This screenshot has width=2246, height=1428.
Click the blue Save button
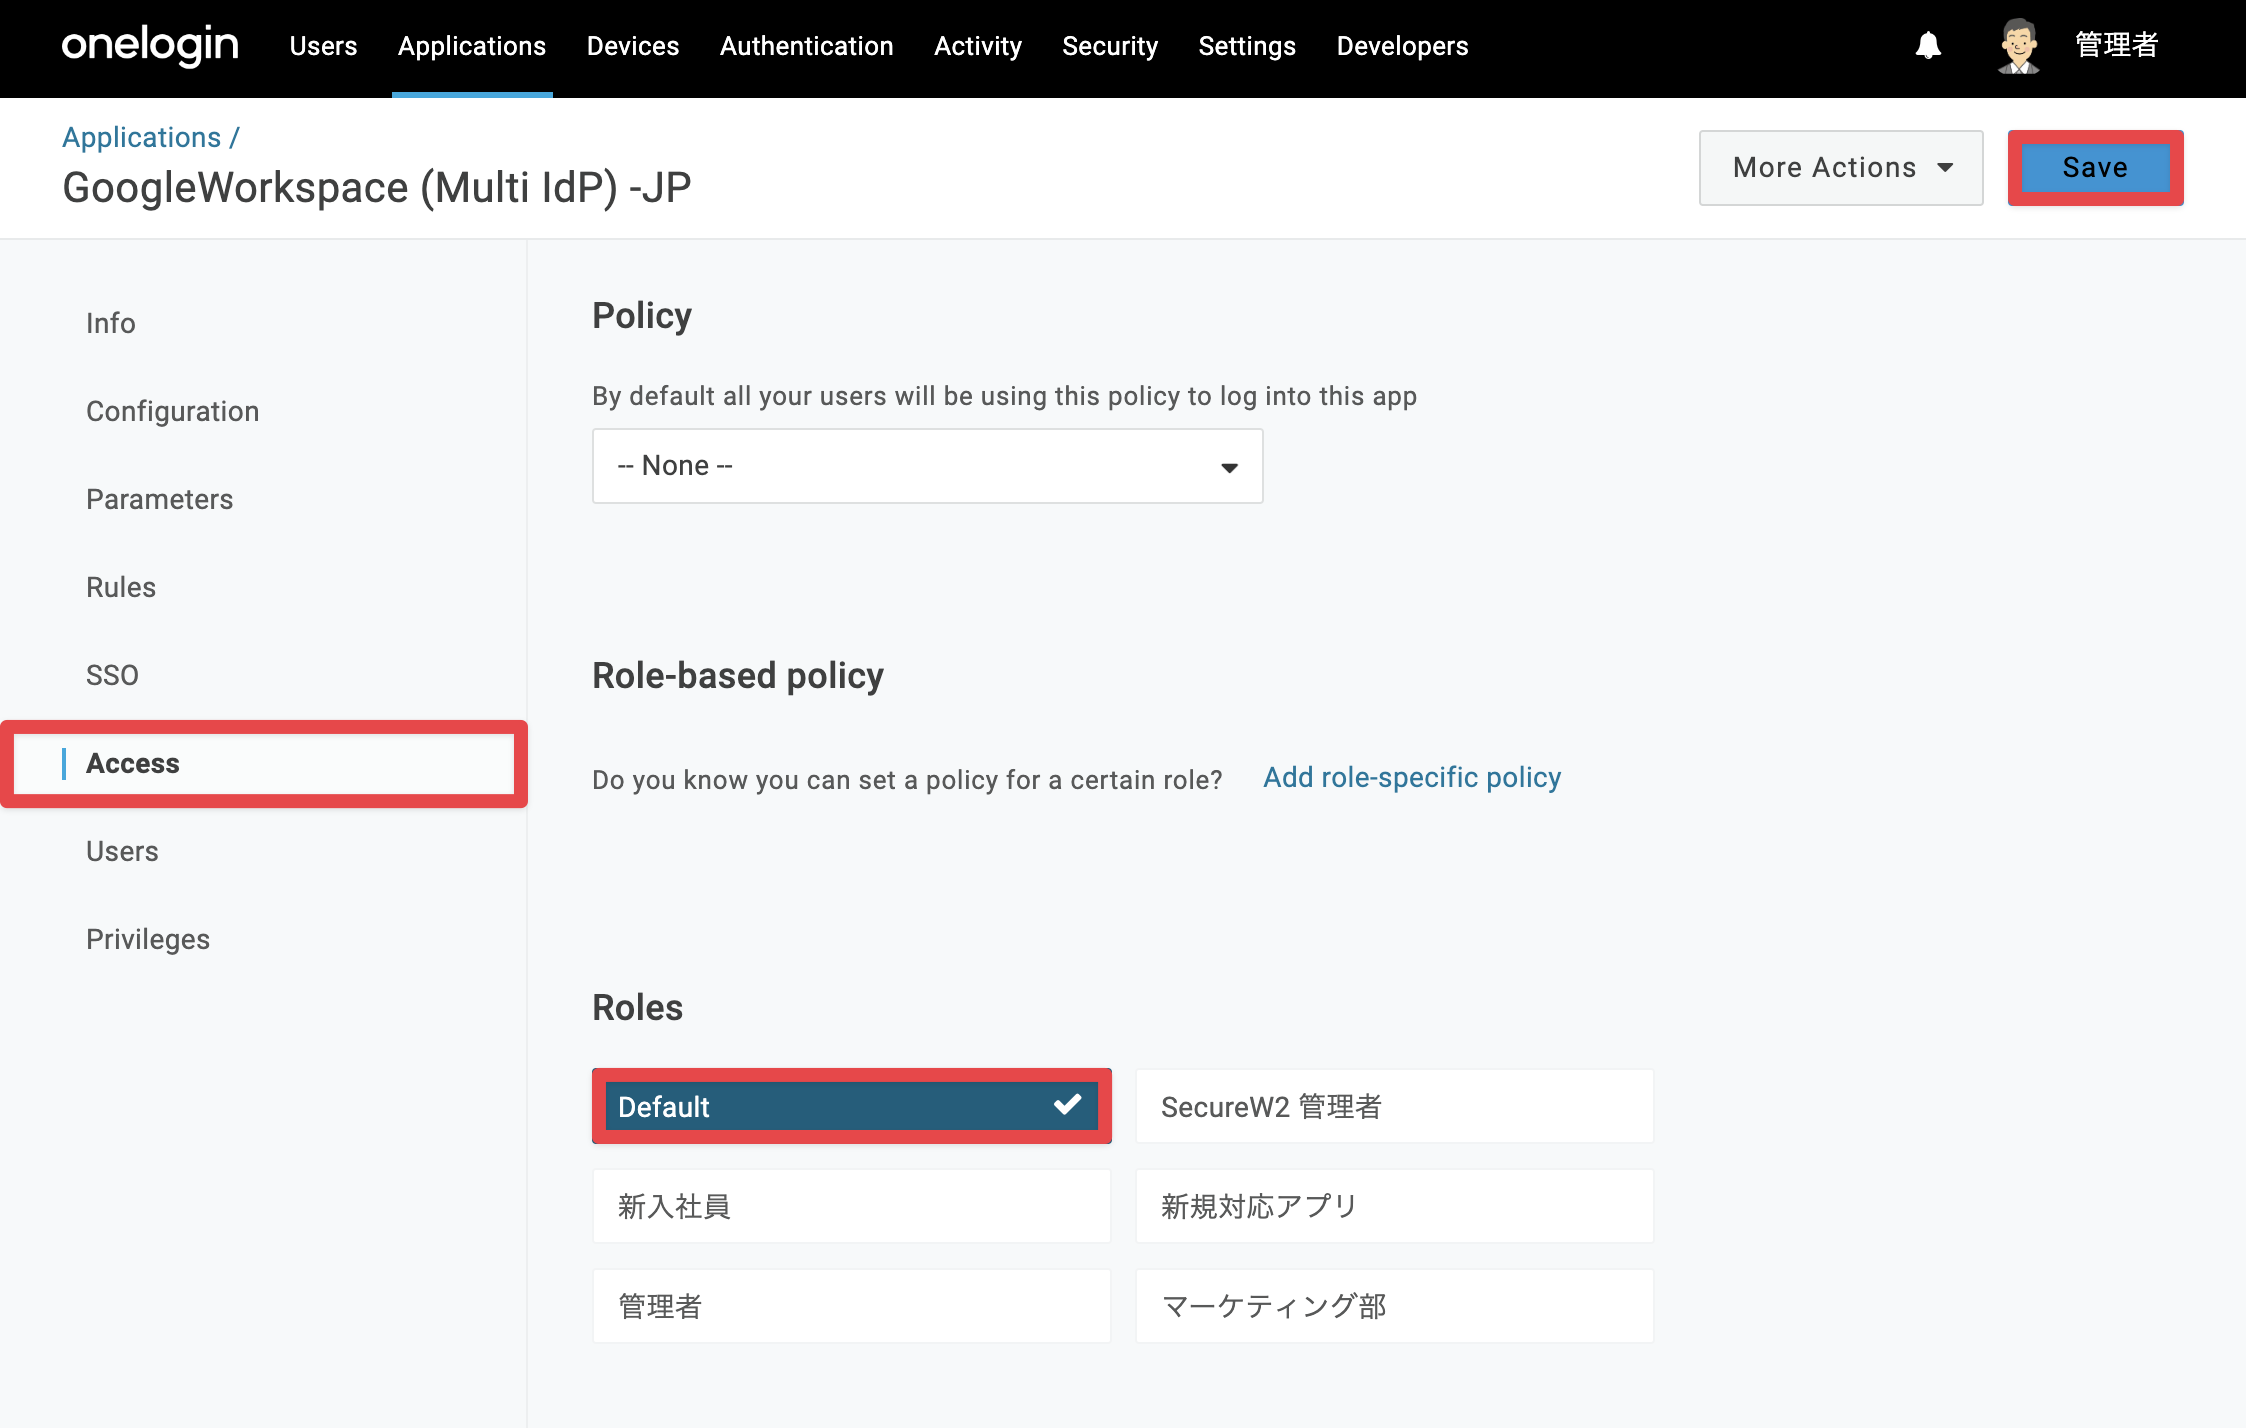(x=2095, y=168)
